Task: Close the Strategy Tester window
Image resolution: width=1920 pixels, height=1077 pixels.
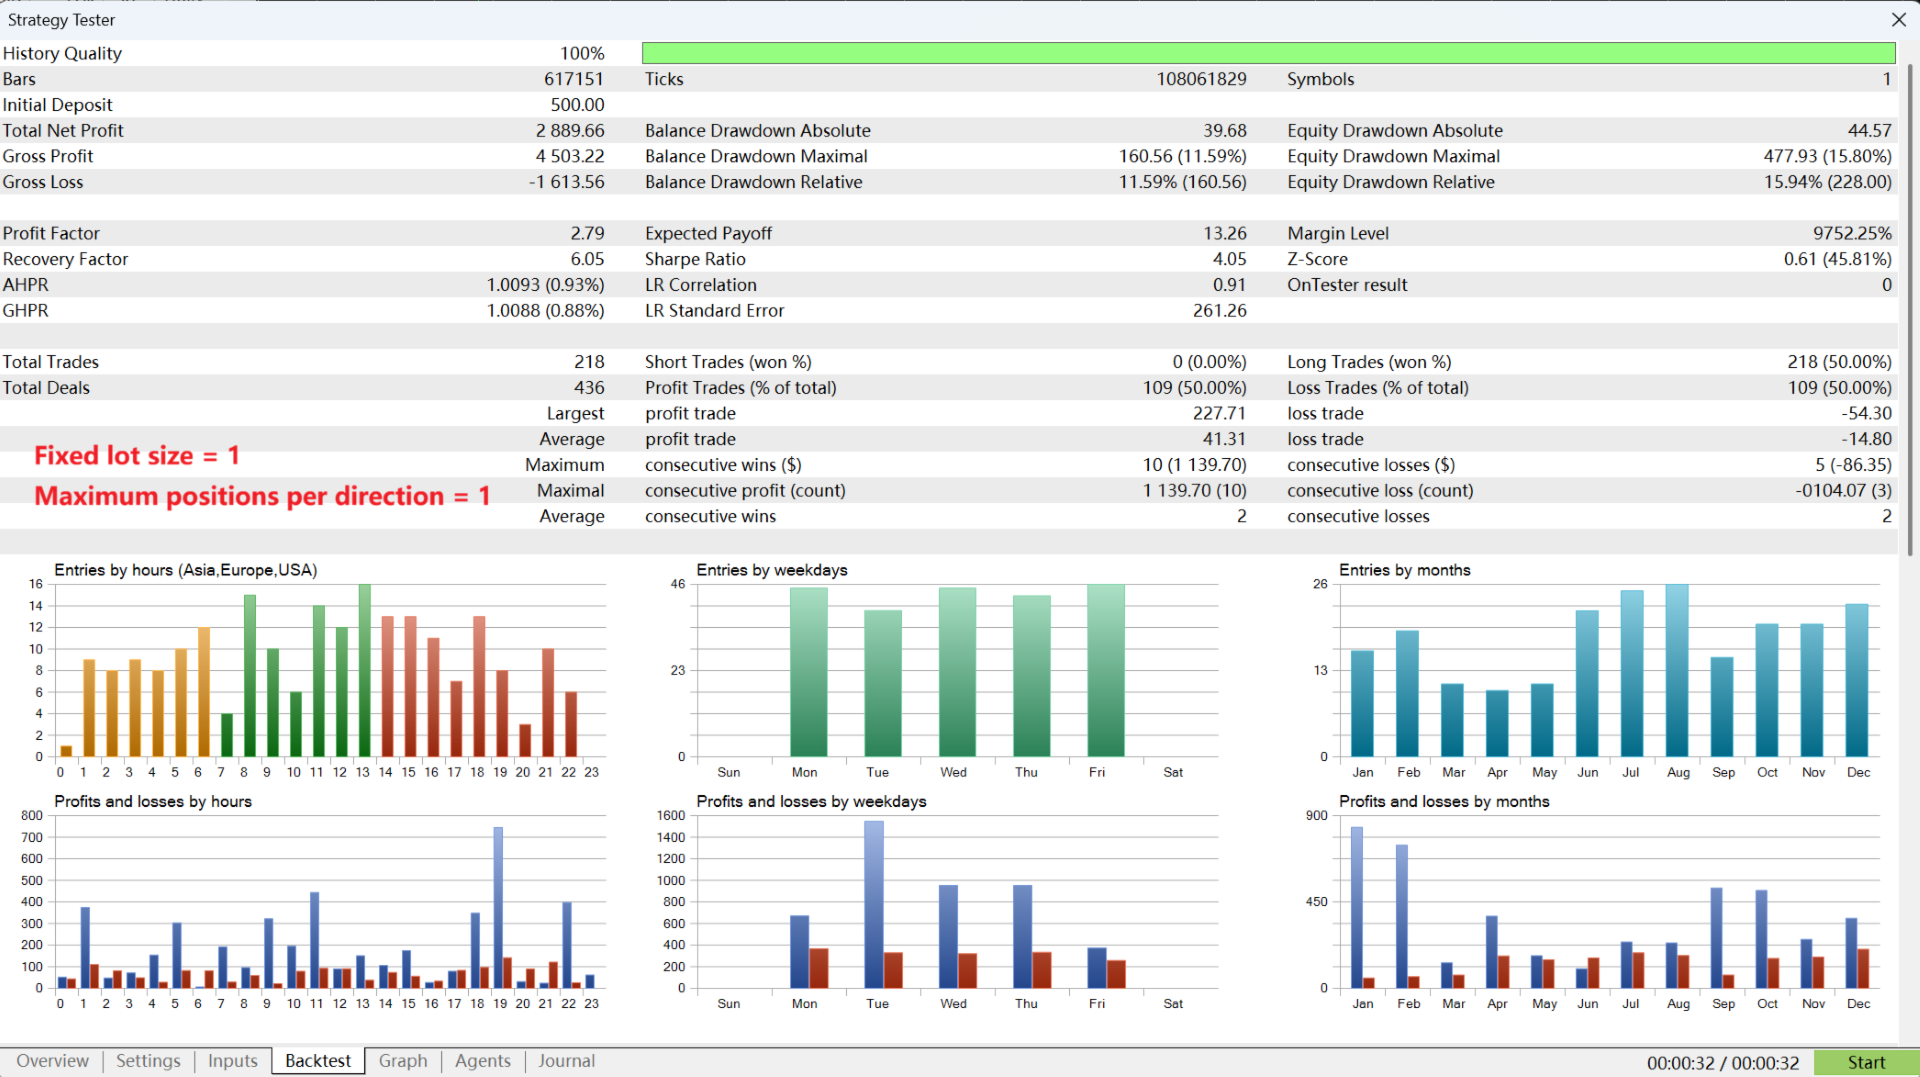Action: click(1898, 20)
